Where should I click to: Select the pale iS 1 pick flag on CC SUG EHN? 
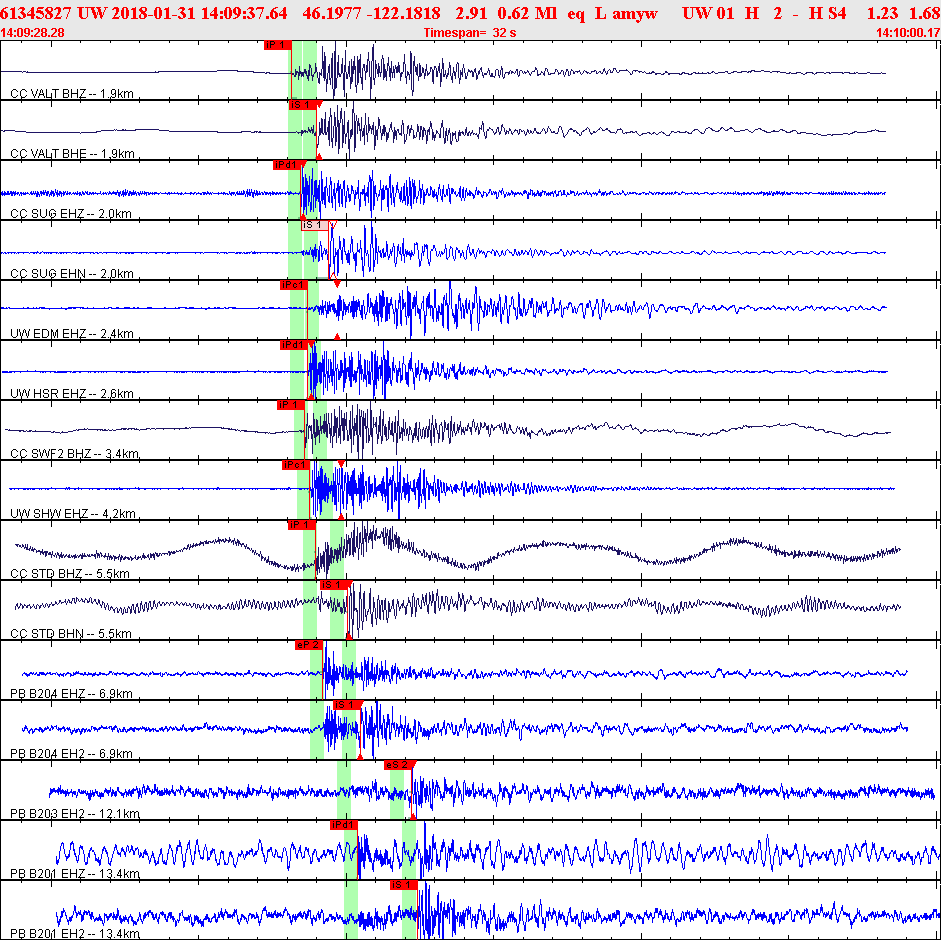[315, 225]
